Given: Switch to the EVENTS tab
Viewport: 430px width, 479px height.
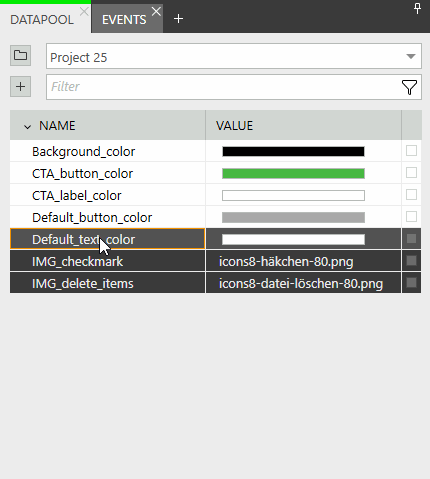Looking at the screenshot, I should point(124,20).
